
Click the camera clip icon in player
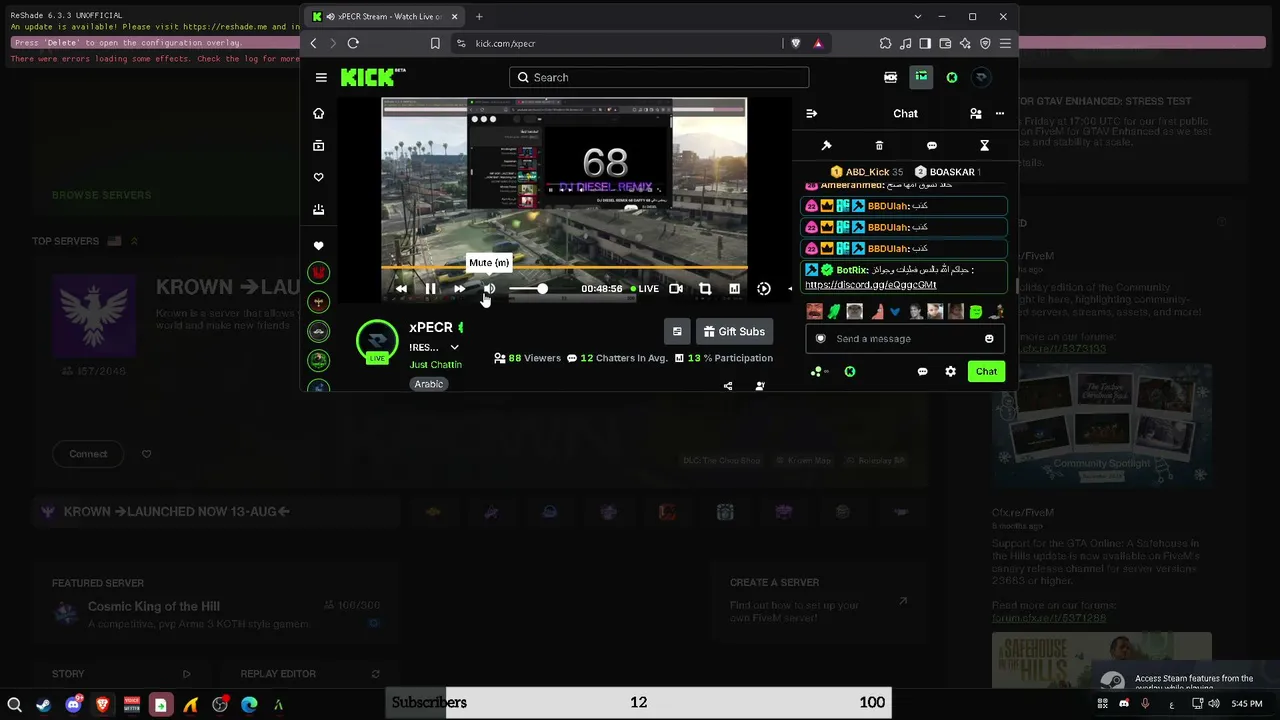pyautogui.click(x=676, y=289)
